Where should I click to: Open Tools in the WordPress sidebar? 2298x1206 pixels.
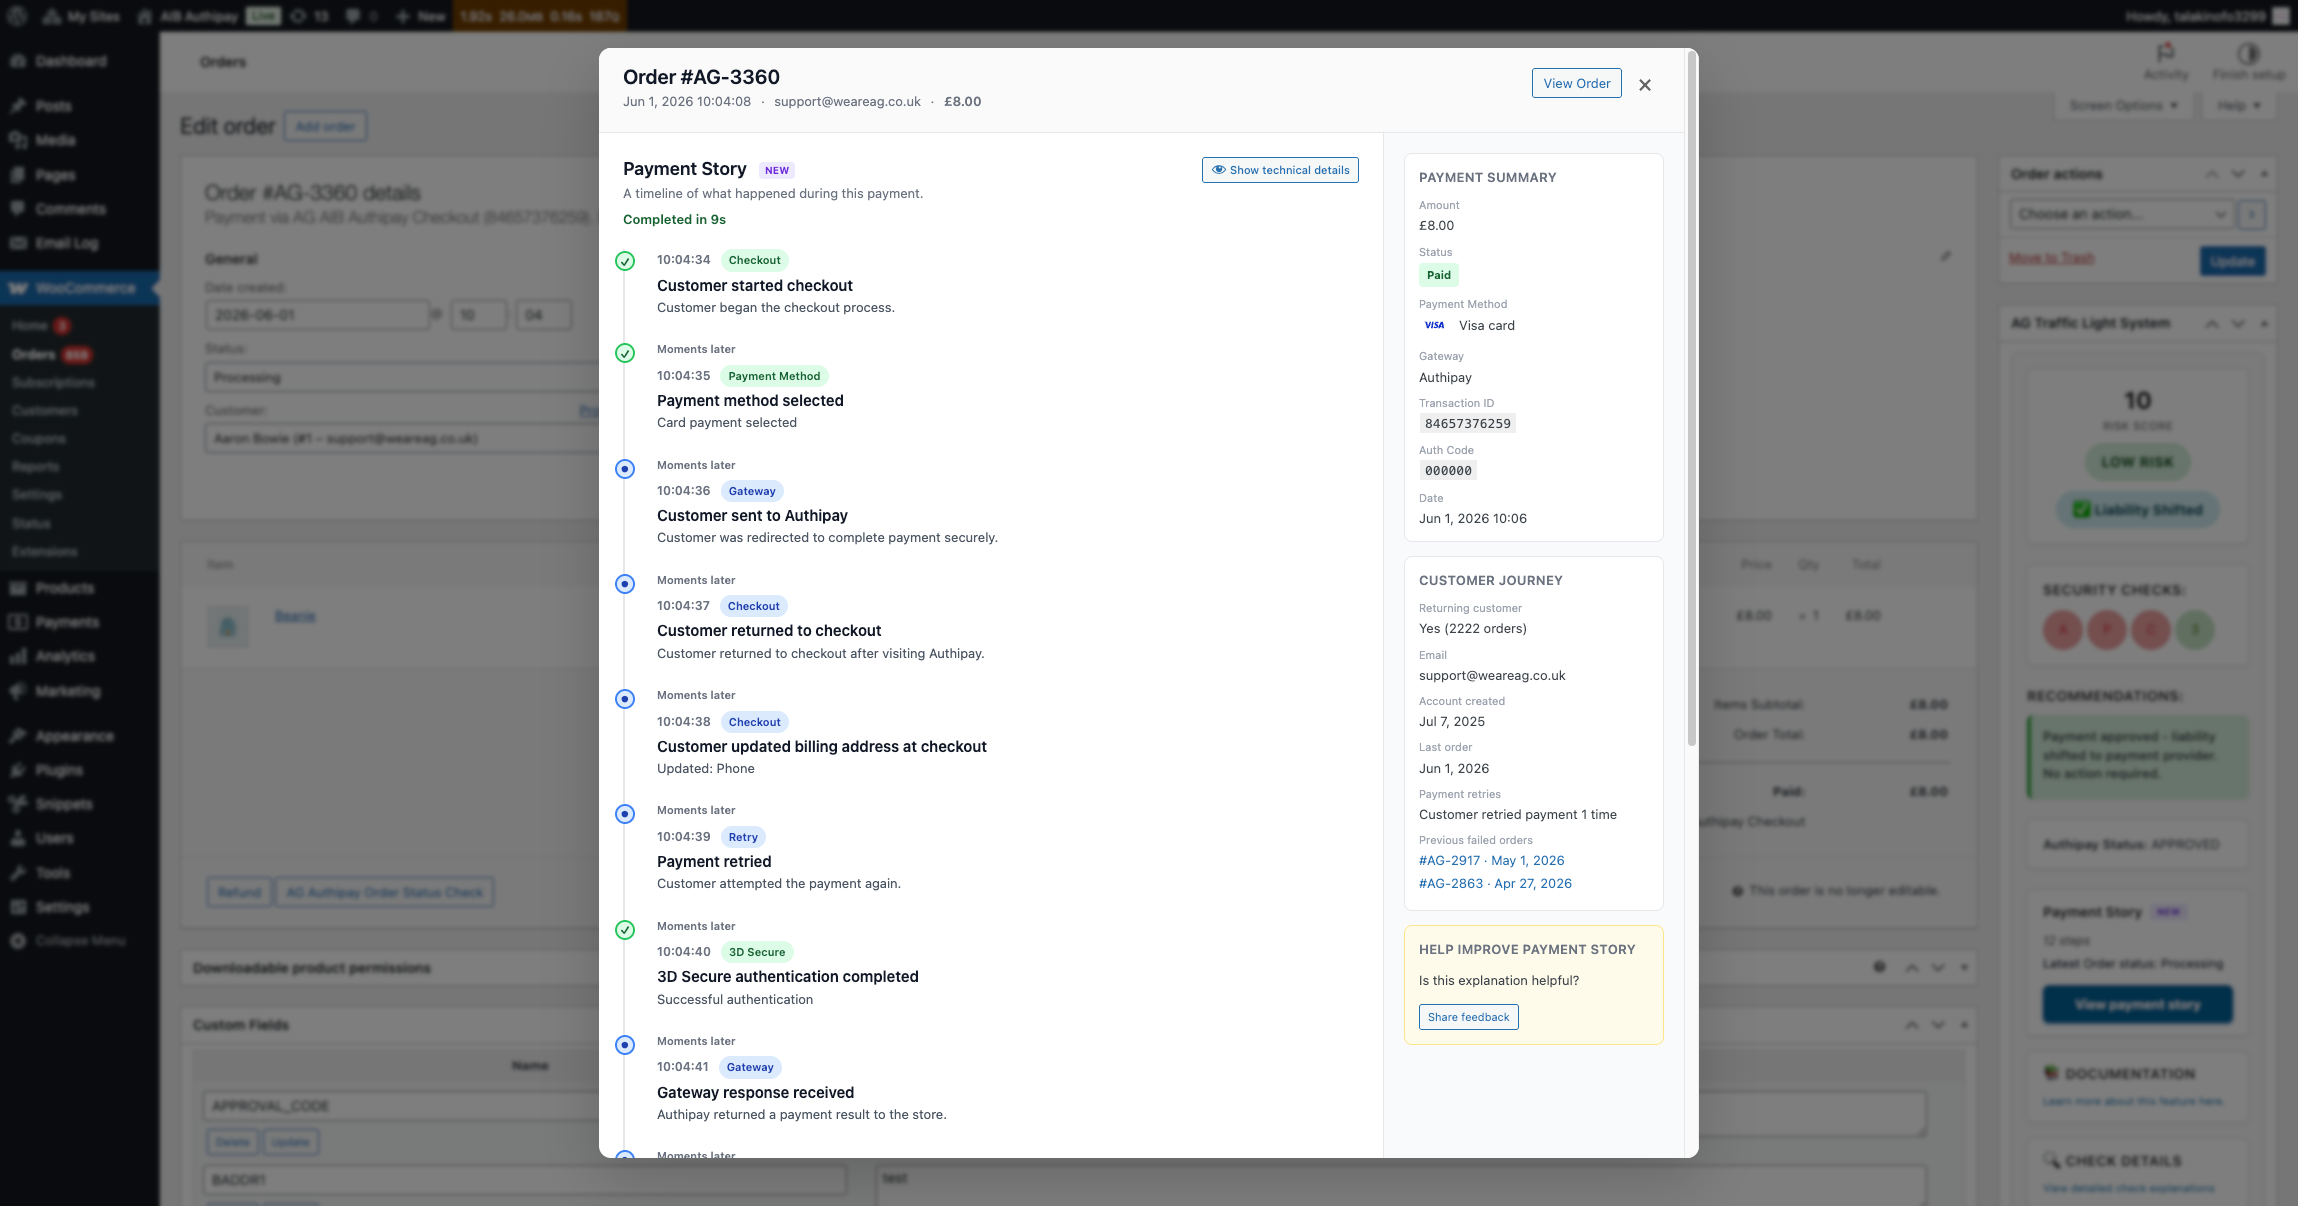coord(53,873)
